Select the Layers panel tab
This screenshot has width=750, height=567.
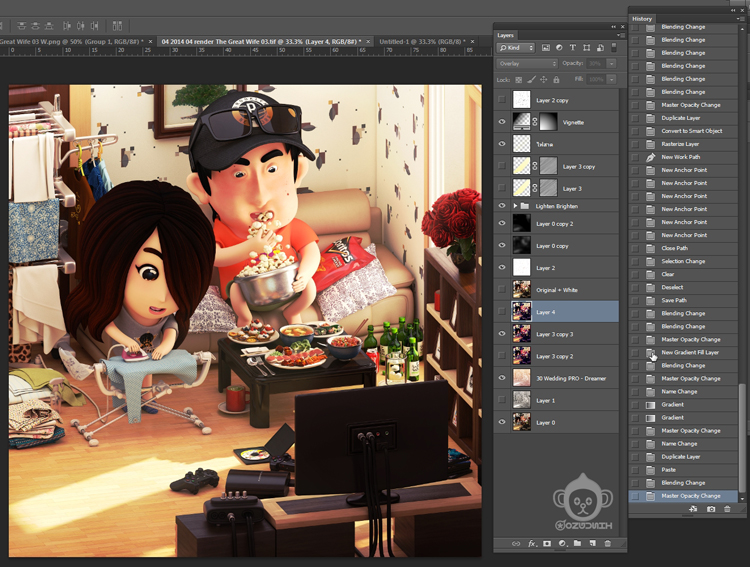pyautogui.click(x=506, y=35)
